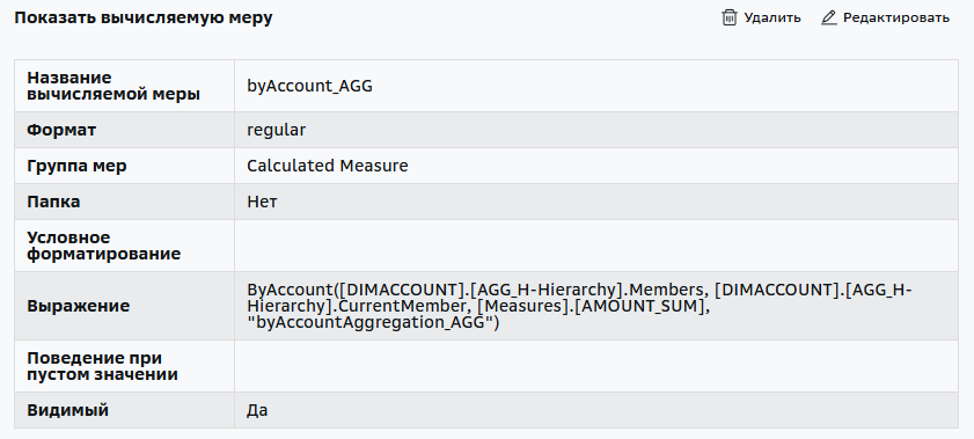Click the 'Удалить' text link

coord(772,18)
